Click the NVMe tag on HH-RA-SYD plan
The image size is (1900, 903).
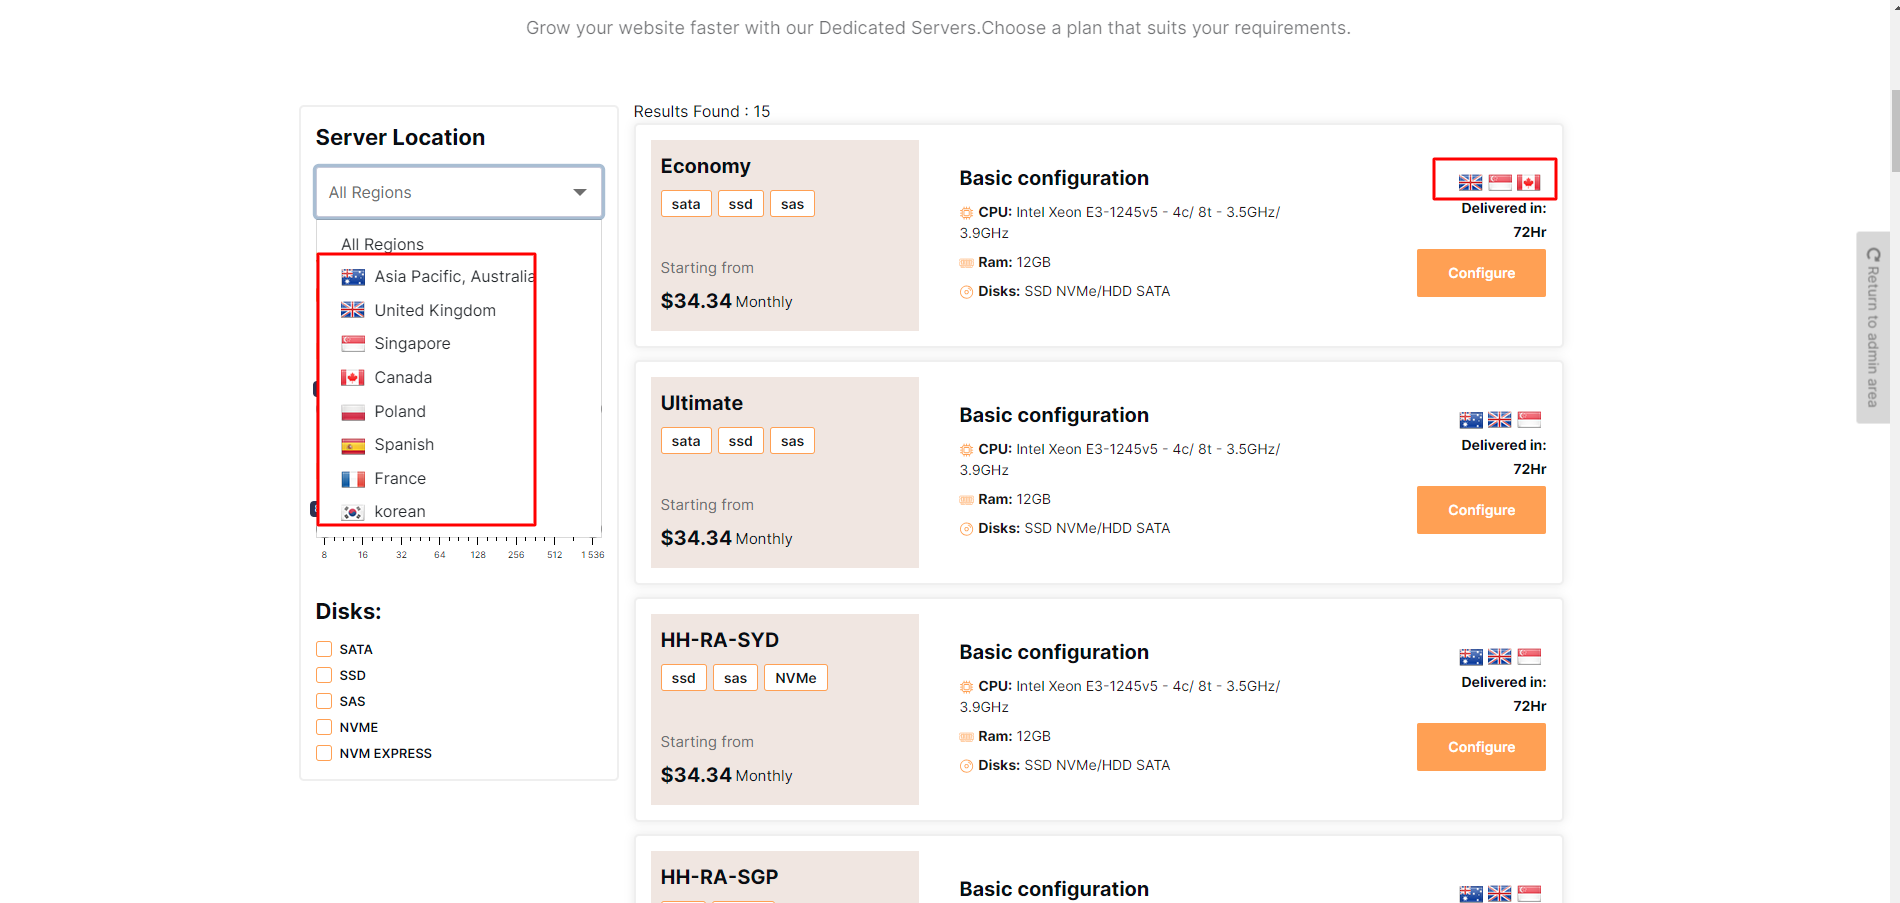point(795,678)
